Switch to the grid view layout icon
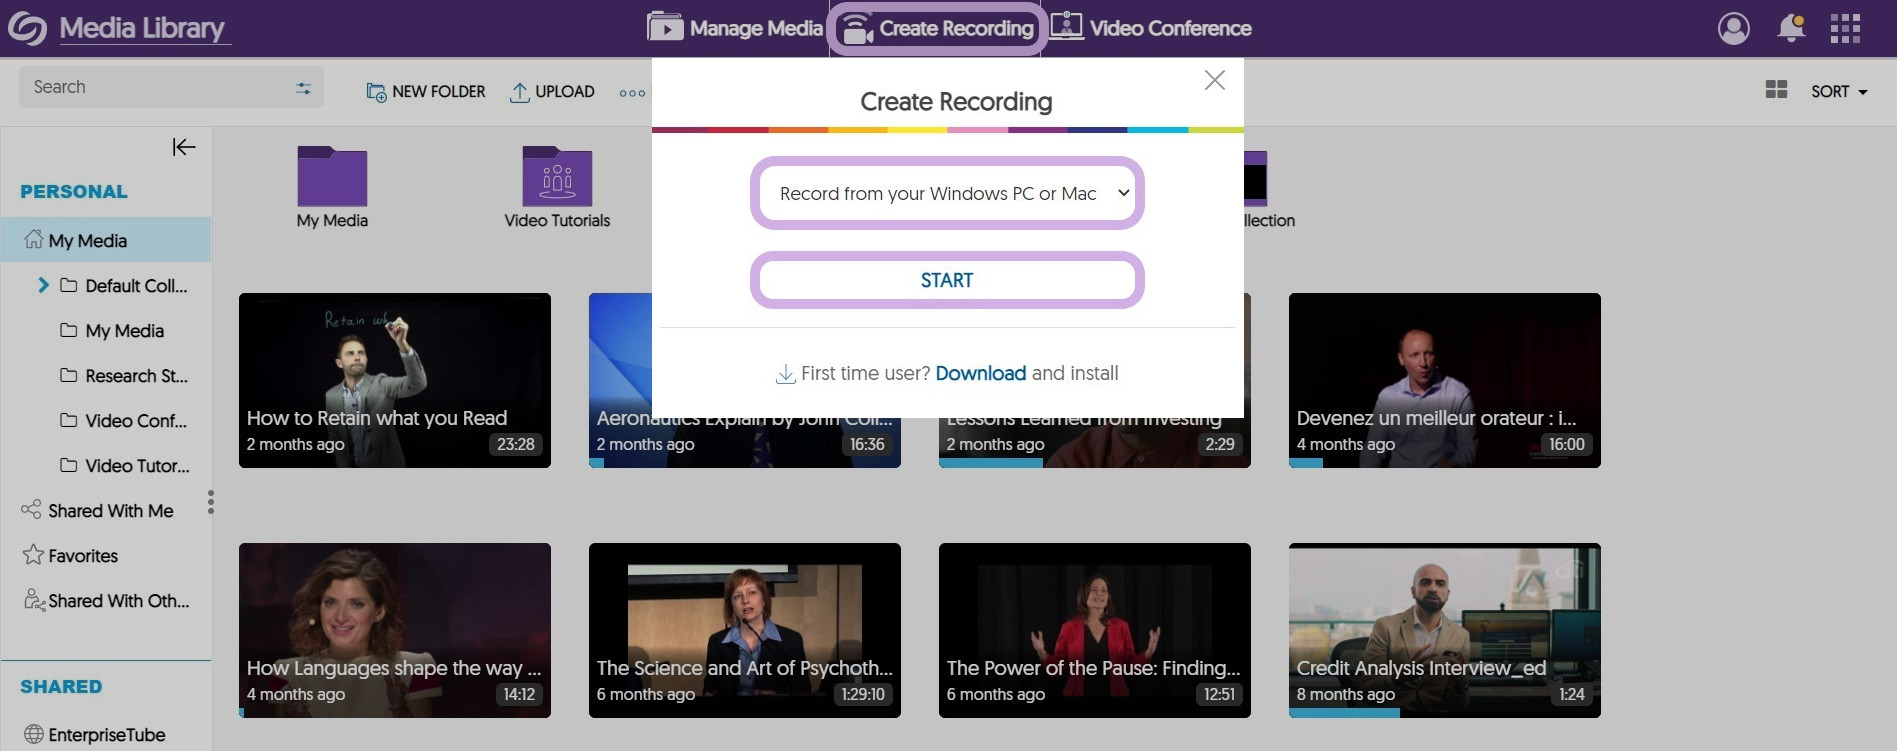This screenshot has height=751, width=1897. [x=1776, y=90]
